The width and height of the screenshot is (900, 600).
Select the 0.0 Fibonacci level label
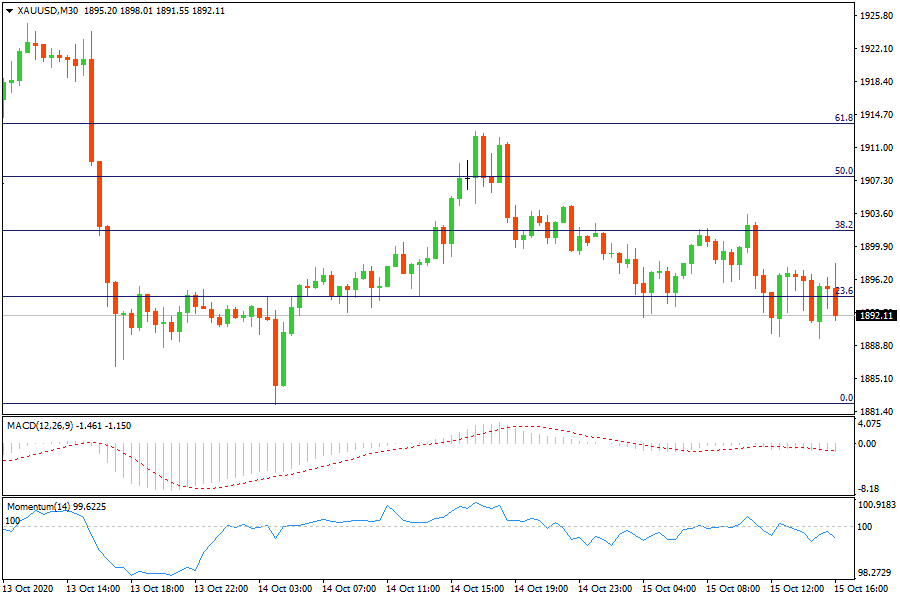pyautogui.click(x=845, y=397)
